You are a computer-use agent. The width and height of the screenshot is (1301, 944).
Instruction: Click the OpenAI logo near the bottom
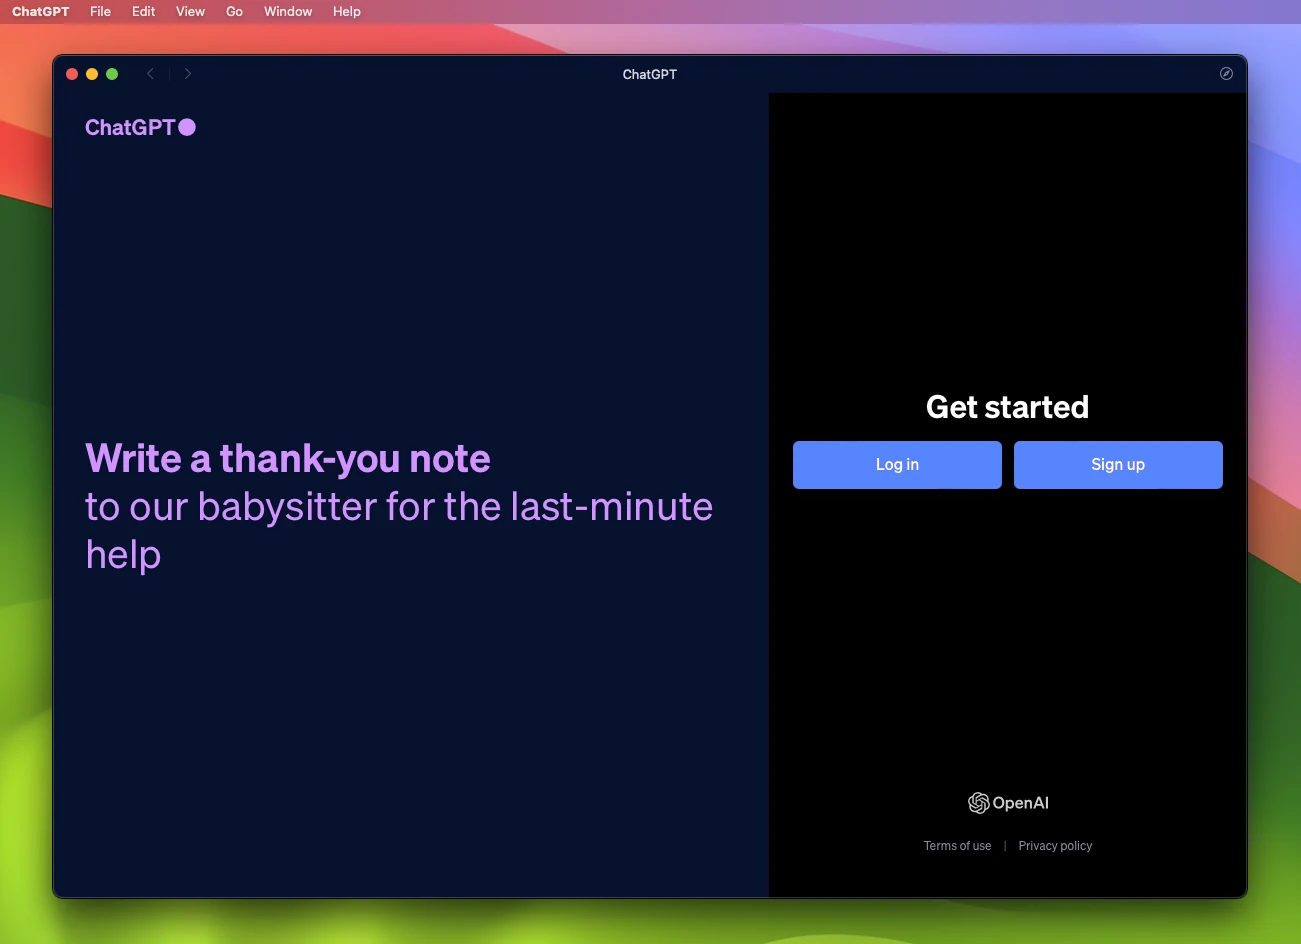[x=1007, y=803]
